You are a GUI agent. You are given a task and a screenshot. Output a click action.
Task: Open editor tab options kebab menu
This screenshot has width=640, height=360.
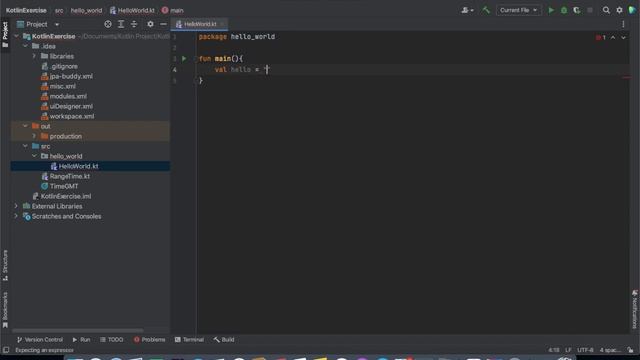pyautogui.click(x=623, y=24)
